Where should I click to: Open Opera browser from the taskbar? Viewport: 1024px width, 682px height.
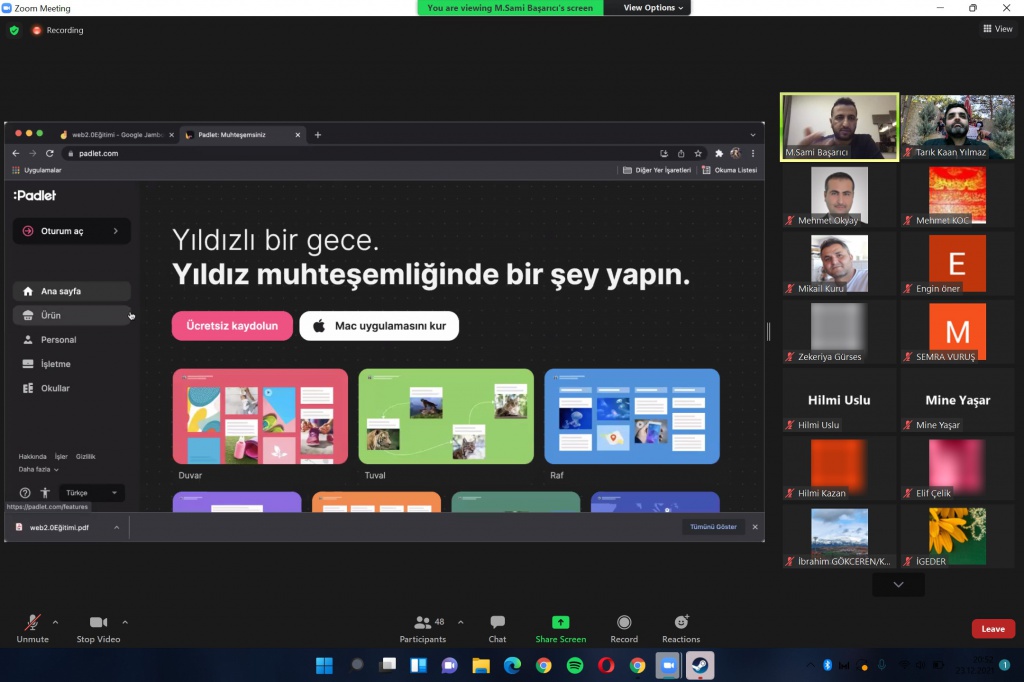(606, 666)
